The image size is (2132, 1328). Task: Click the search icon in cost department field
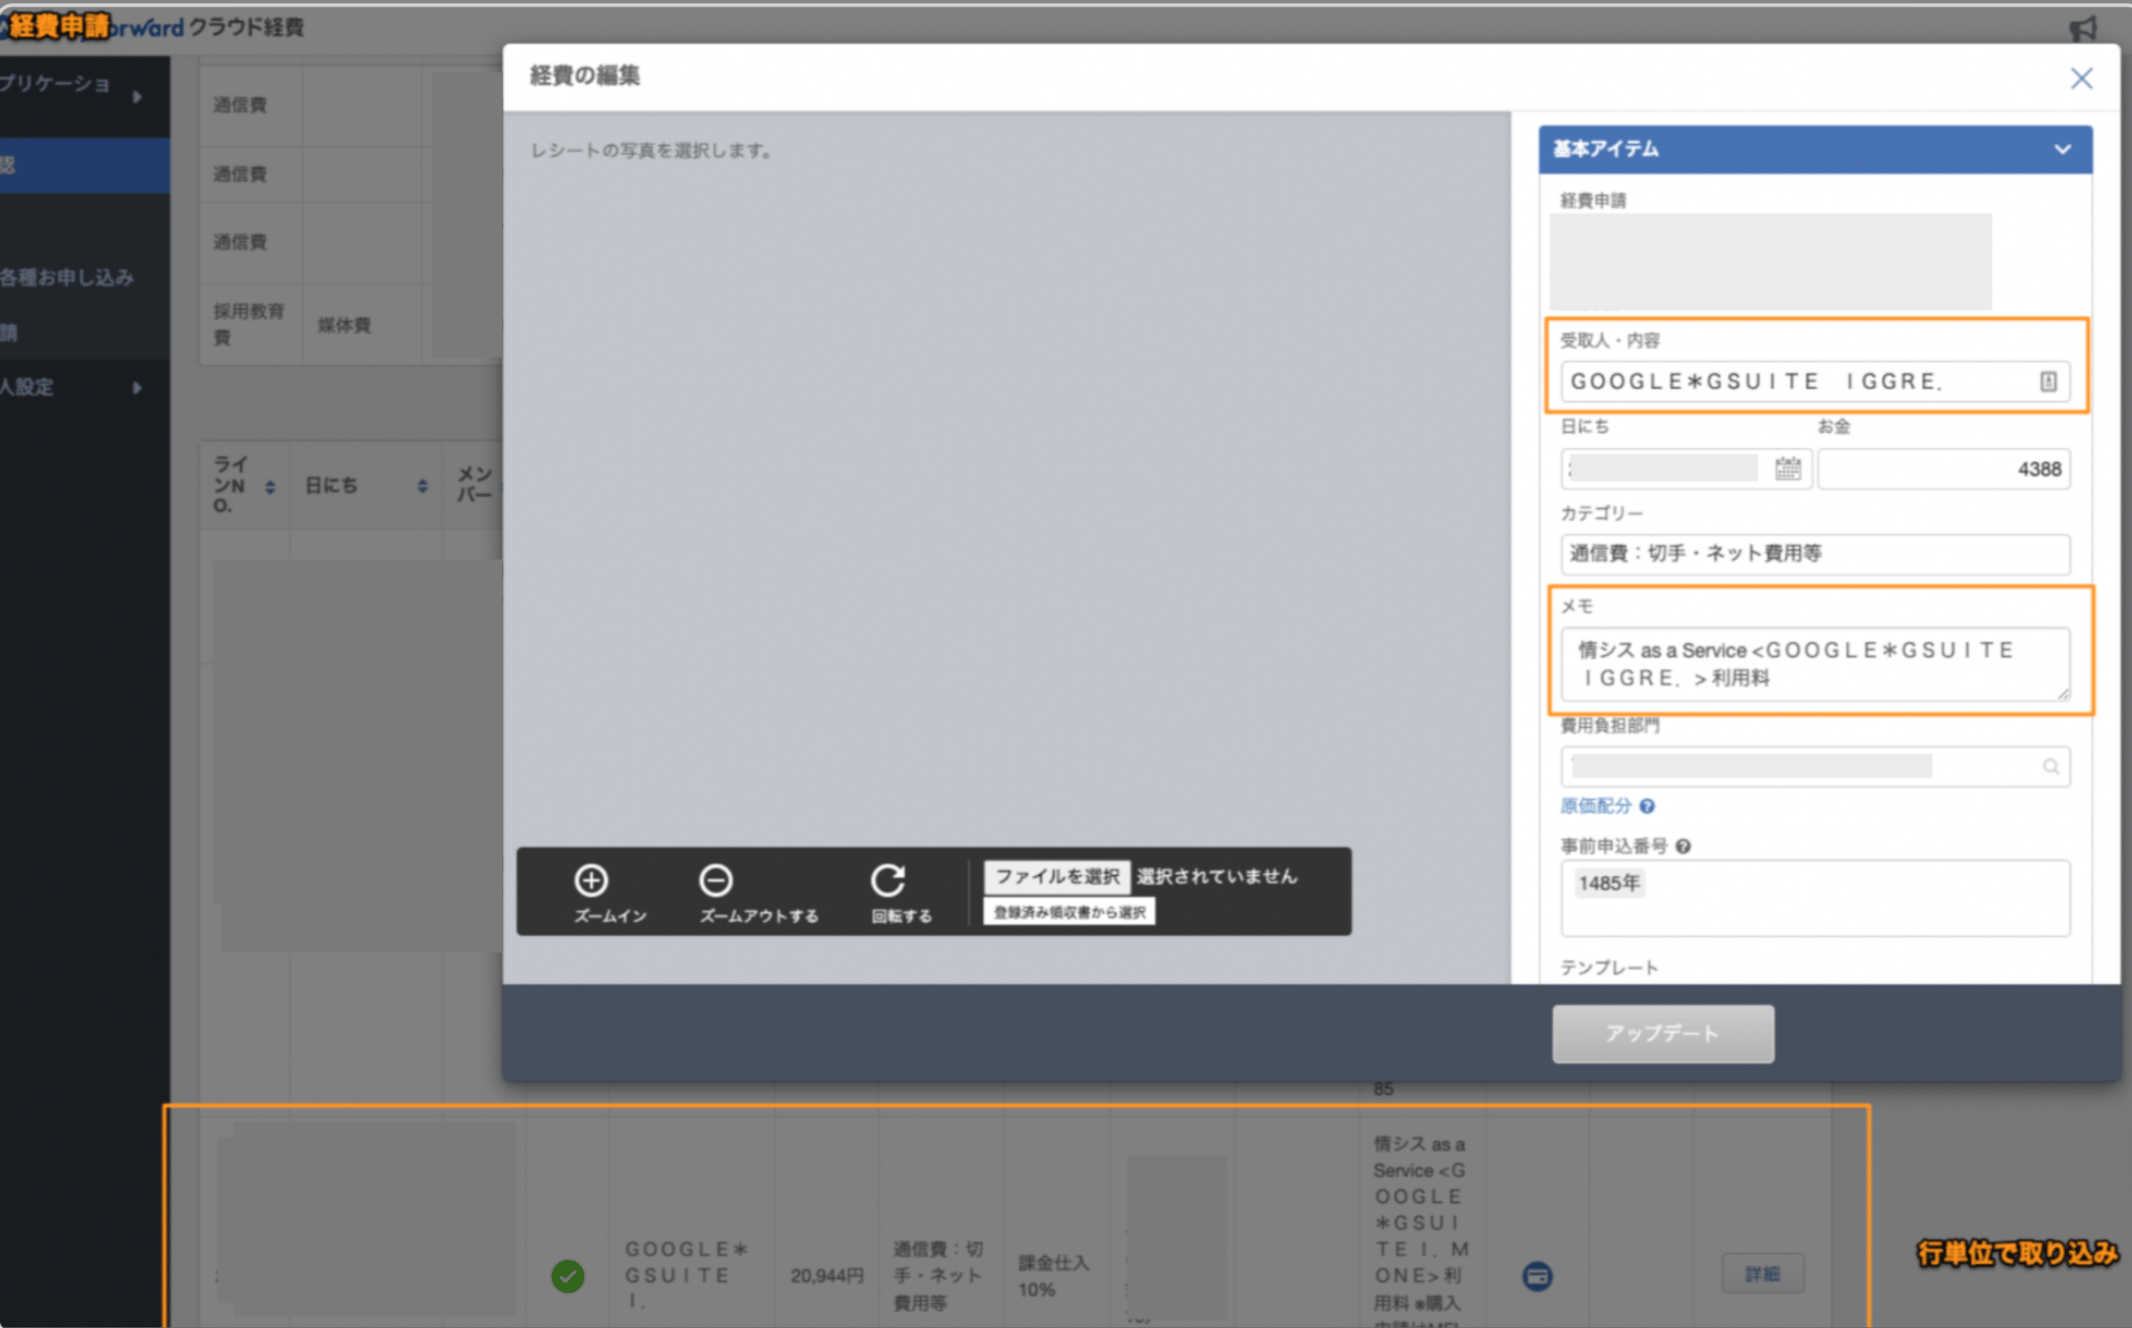[x=2050, y=766]
